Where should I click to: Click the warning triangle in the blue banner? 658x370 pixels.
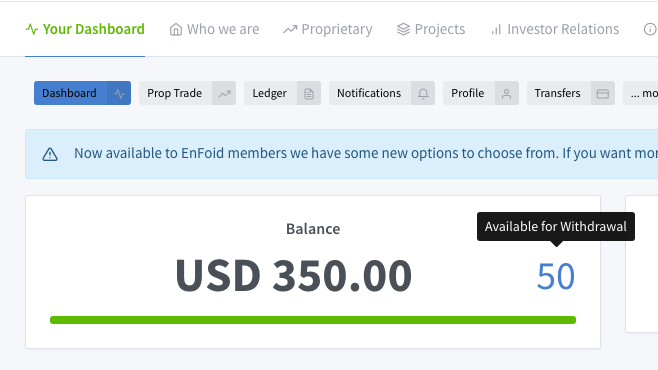[x=50, y=154]
